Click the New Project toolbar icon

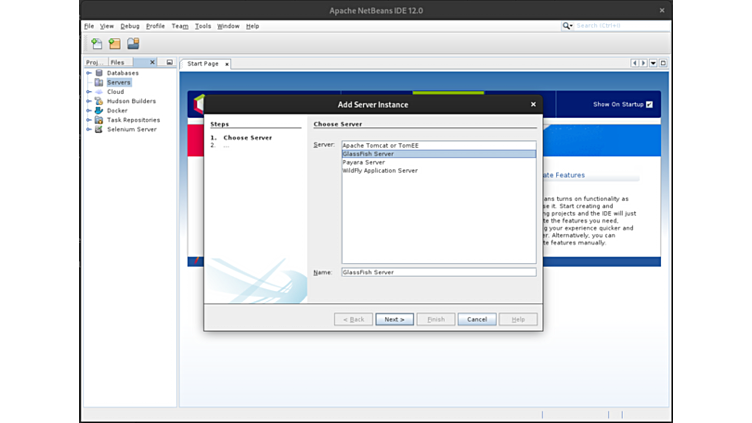[x=115, y=44]
